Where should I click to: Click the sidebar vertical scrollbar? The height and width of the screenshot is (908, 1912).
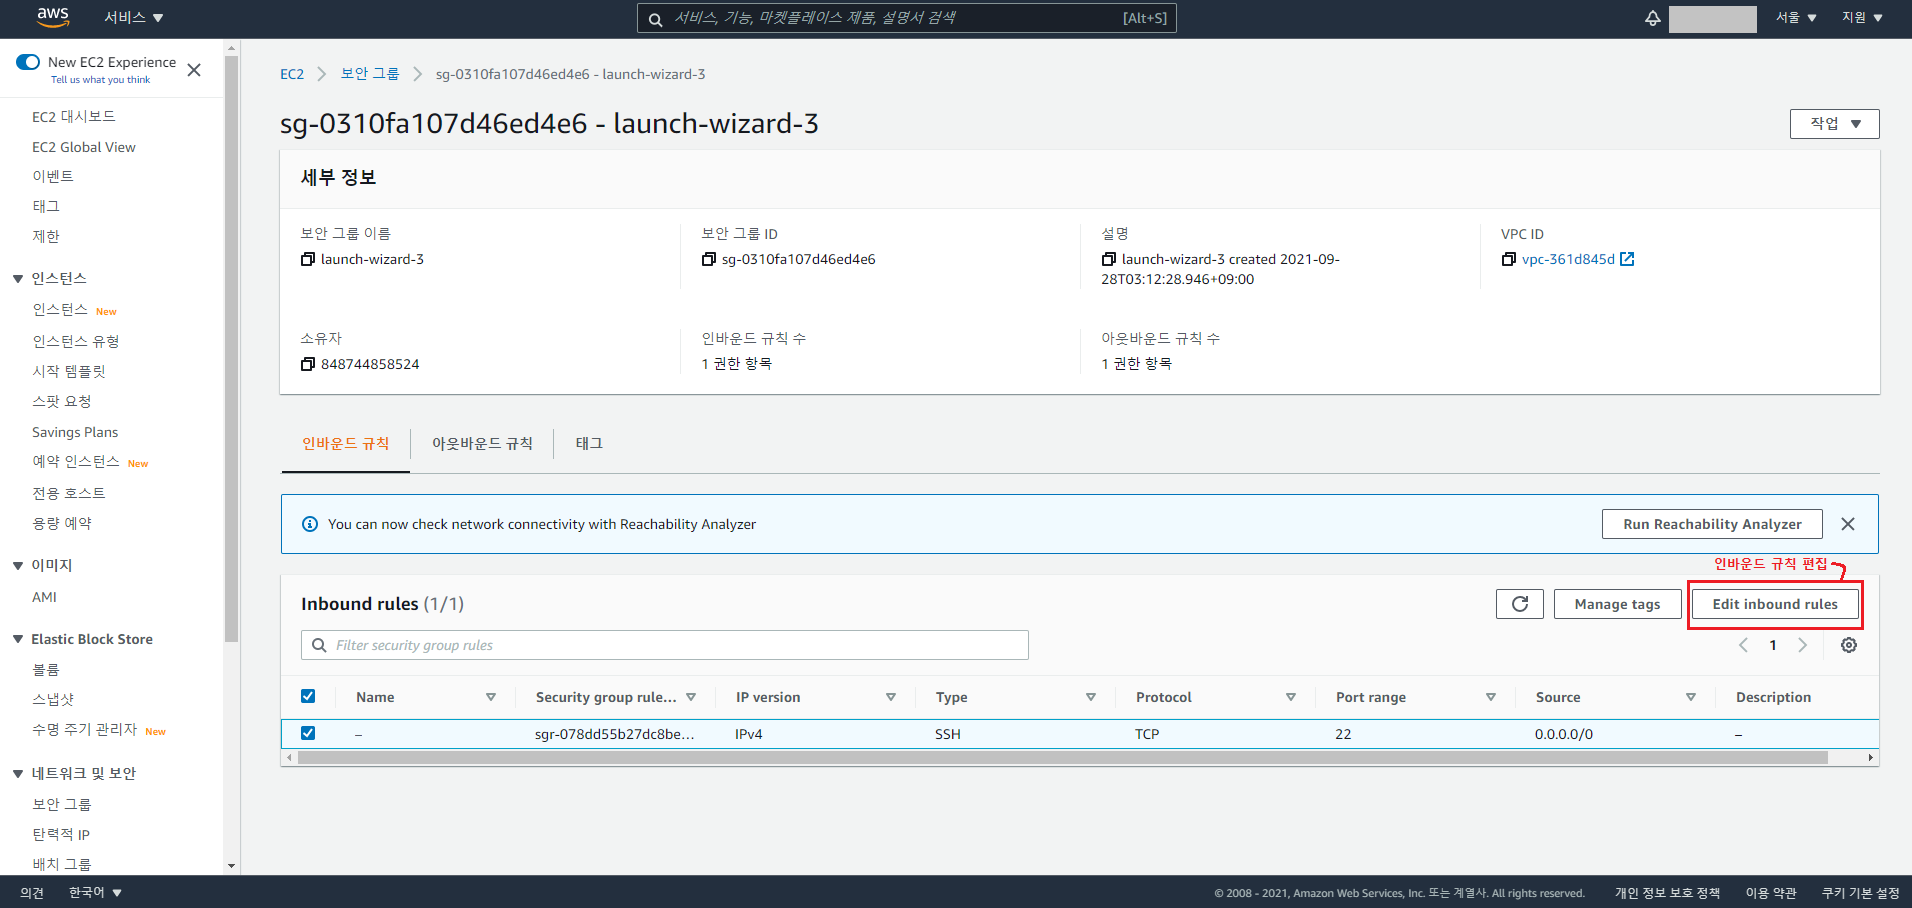click(232, 350)
